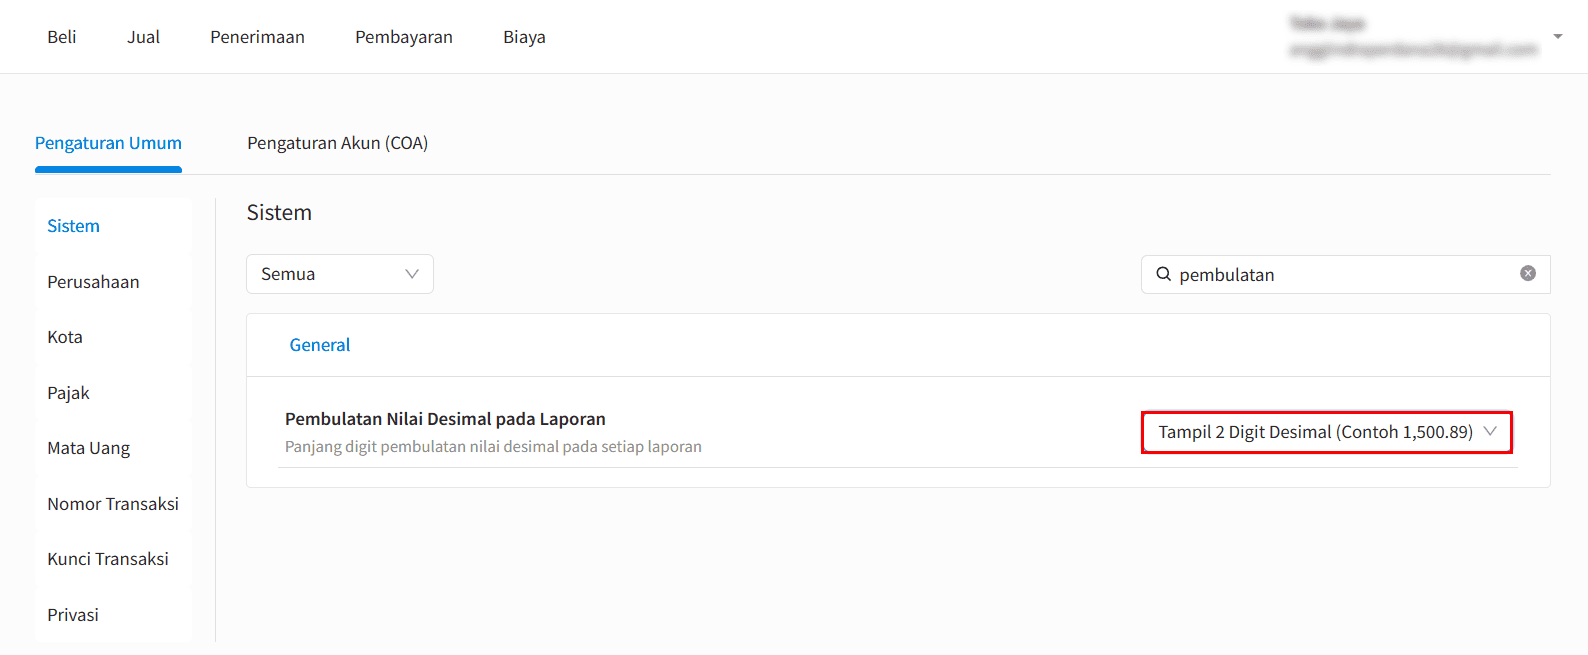Click the General section link
Image resolution: width=1588 pixels, height=655 pixels.
coord(319,344)
